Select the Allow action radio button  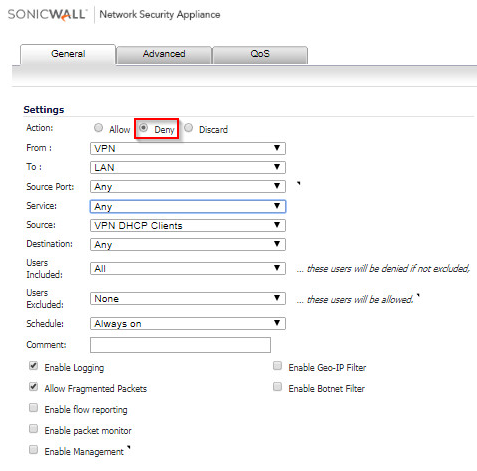[x=98, y=128]
